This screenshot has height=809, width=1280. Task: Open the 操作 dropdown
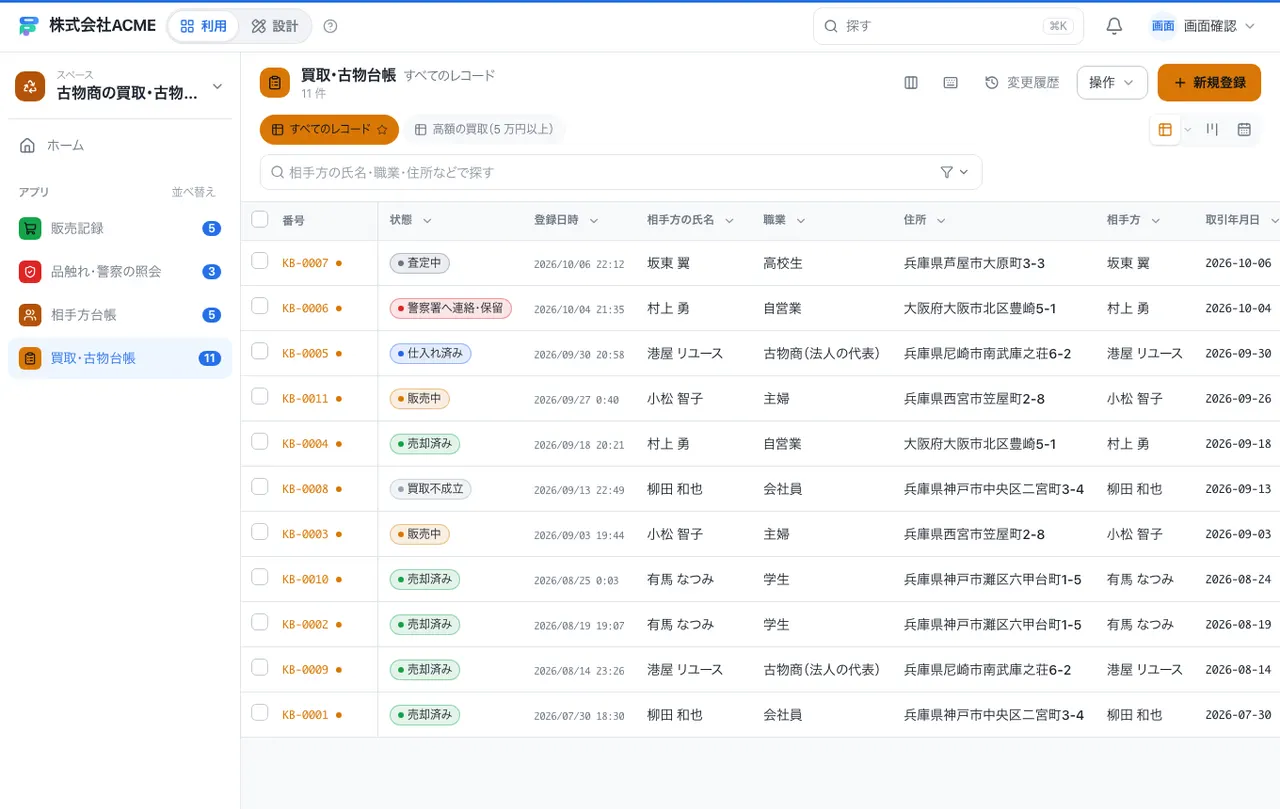[x=1112, y=83]
